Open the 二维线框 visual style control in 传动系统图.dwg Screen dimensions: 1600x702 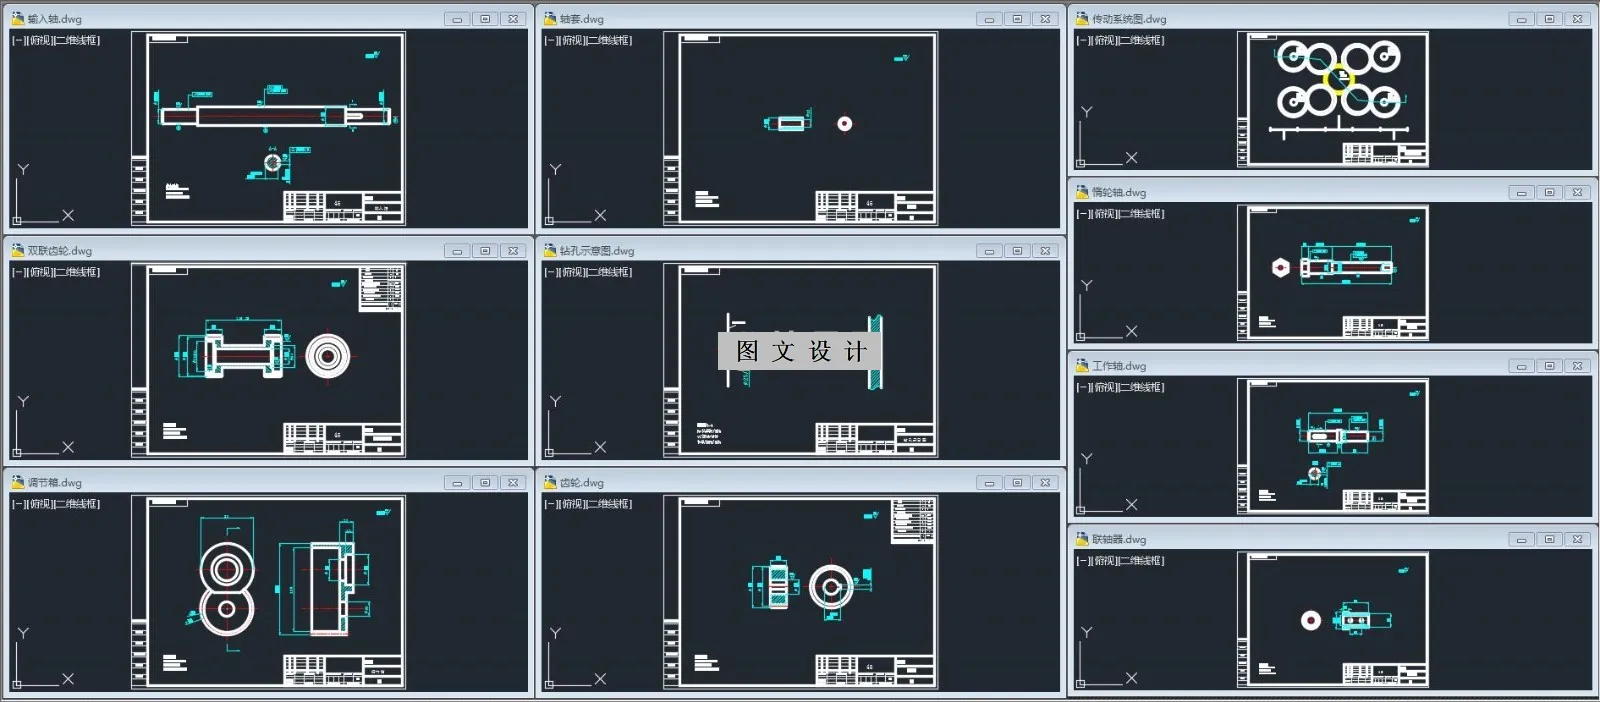(1140, 41)
